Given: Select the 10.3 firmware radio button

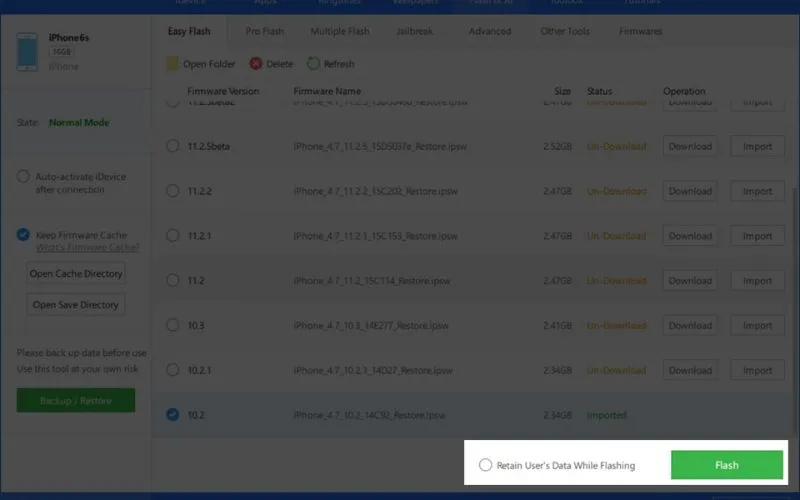Looking at the screenshot, I should tap(172, 325).
